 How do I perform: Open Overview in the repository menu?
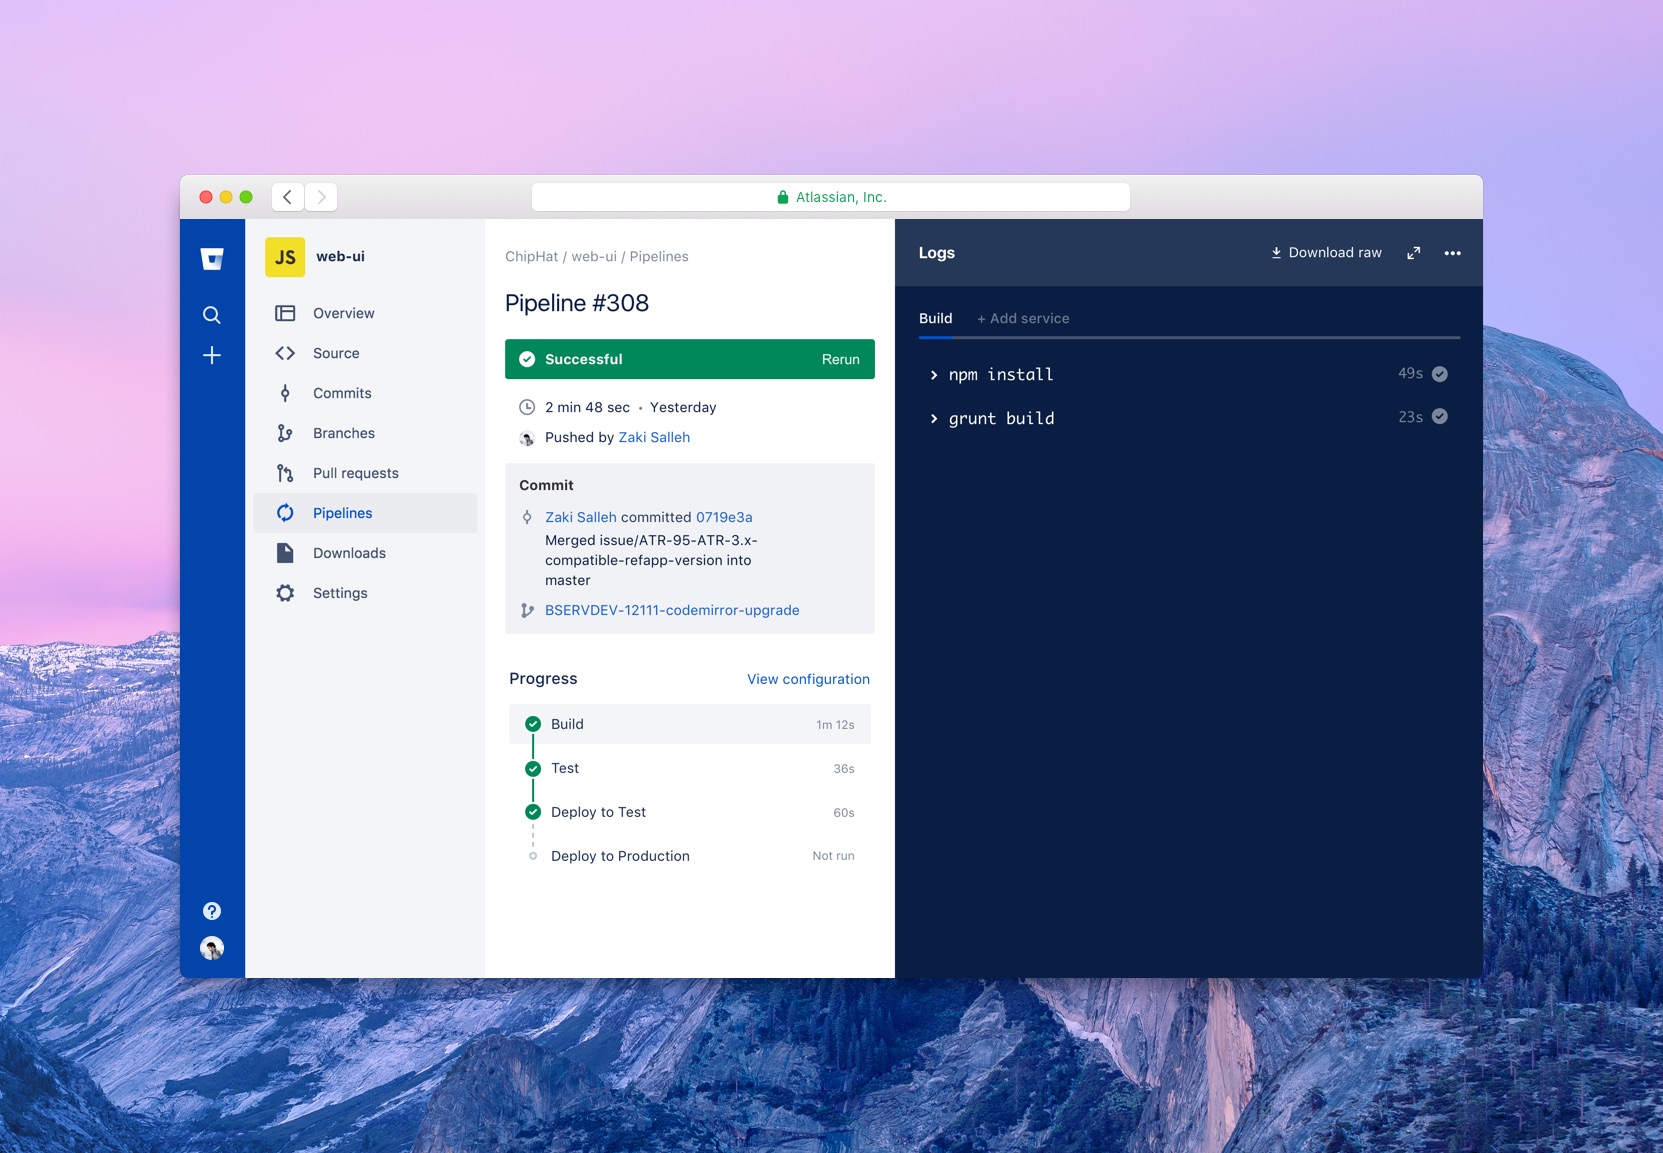coord(364,313)
